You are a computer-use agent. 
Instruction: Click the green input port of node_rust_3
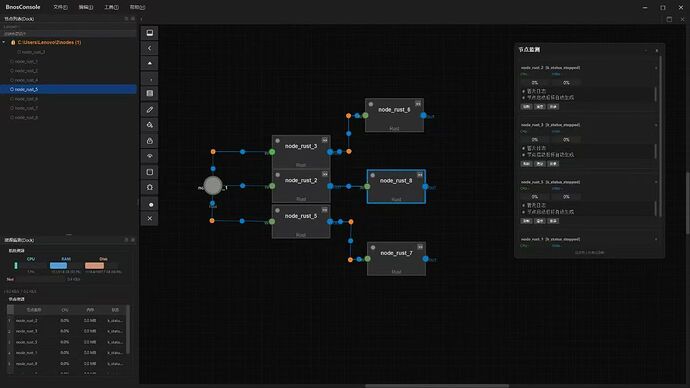coord(272,152)
